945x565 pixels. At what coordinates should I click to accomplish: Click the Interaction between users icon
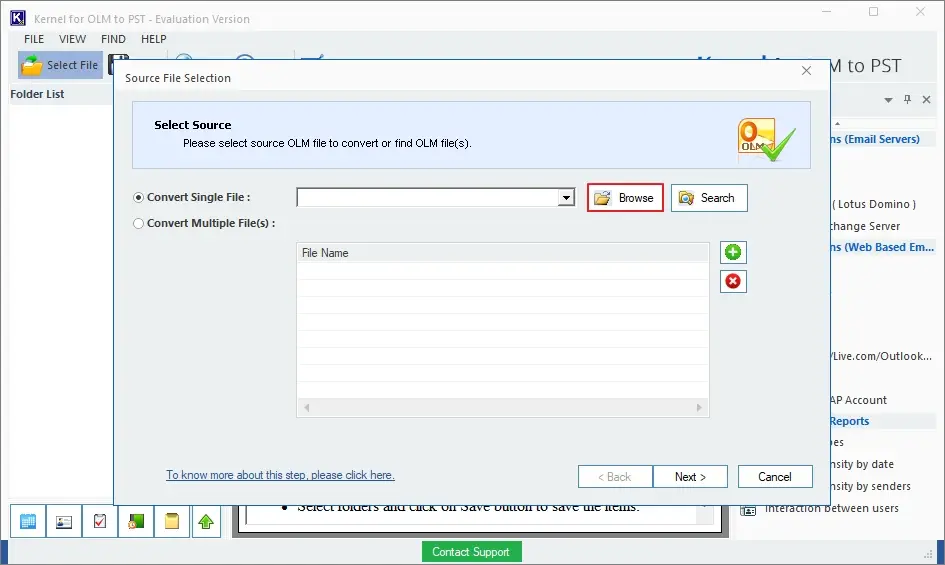pyautogui.click(x=748, y=510)
